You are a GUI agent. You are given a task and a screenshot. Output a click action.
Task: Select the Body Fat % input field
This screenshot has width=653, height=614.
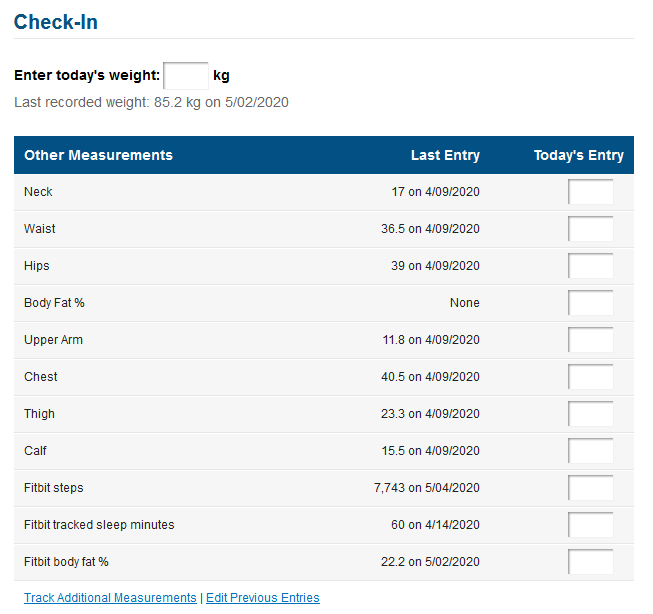(x=591, y=303)
